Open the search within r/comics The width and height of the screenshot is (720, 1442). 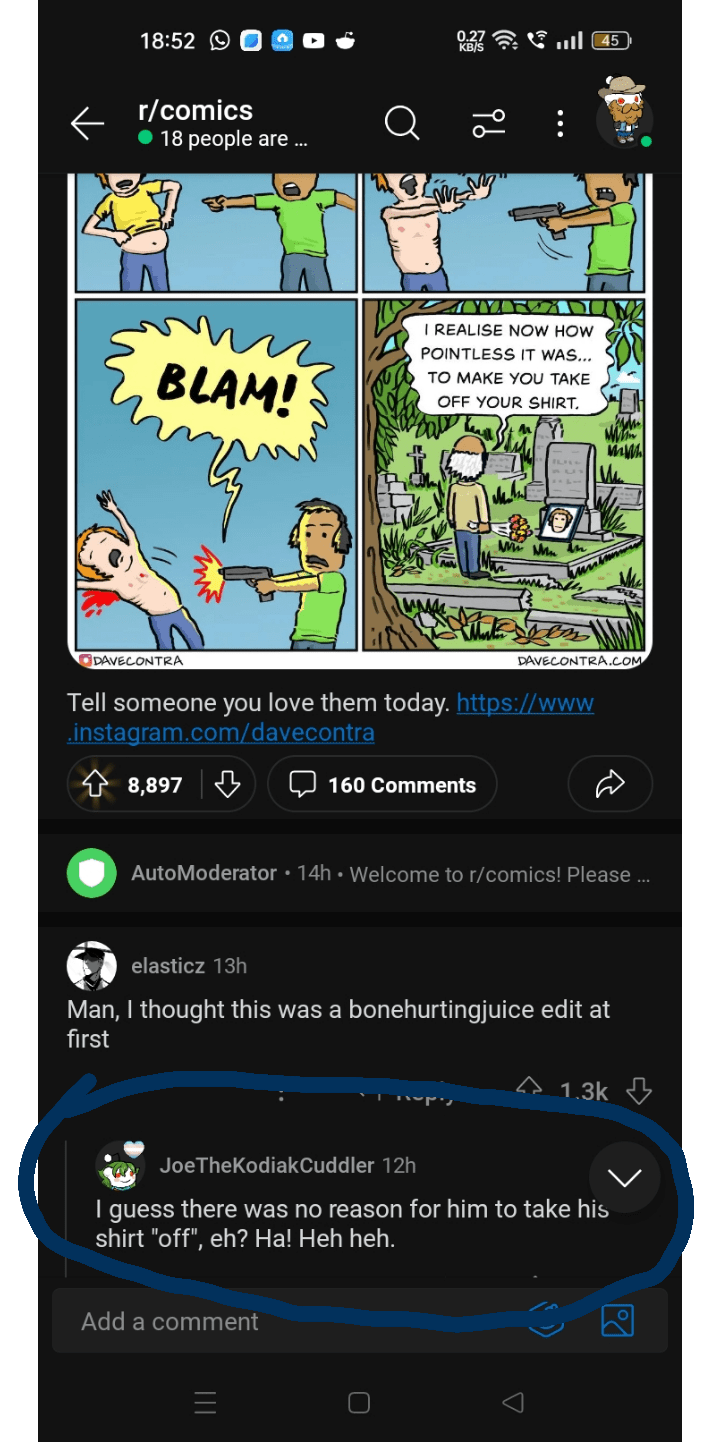tap(400, 123)
